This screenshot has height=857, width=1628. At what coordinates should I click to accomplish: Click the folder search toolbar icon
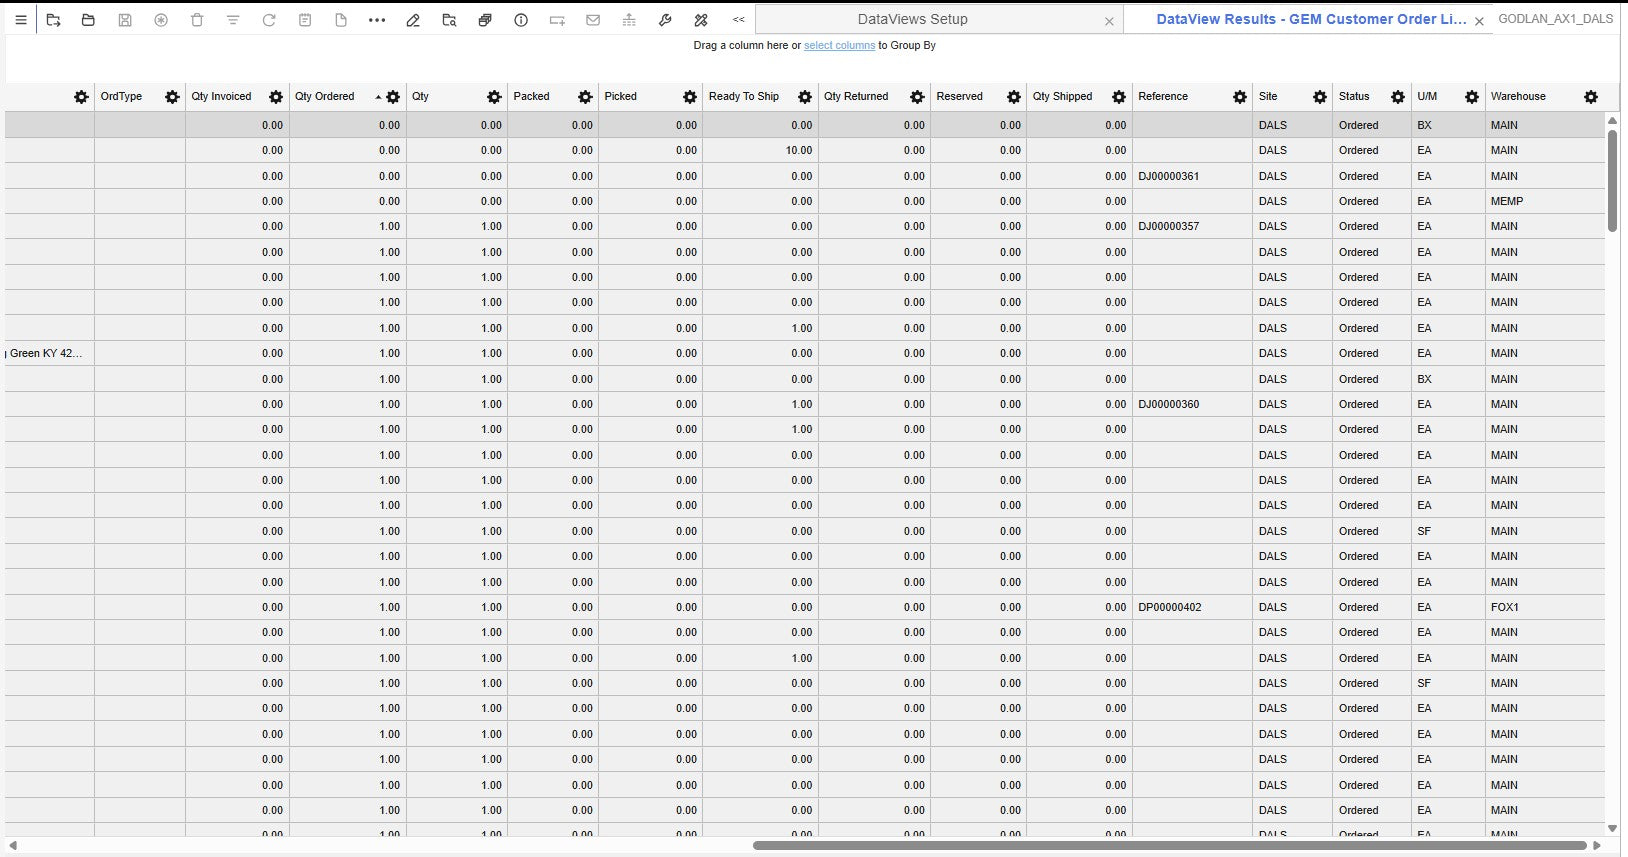click(x=449, y=20)
